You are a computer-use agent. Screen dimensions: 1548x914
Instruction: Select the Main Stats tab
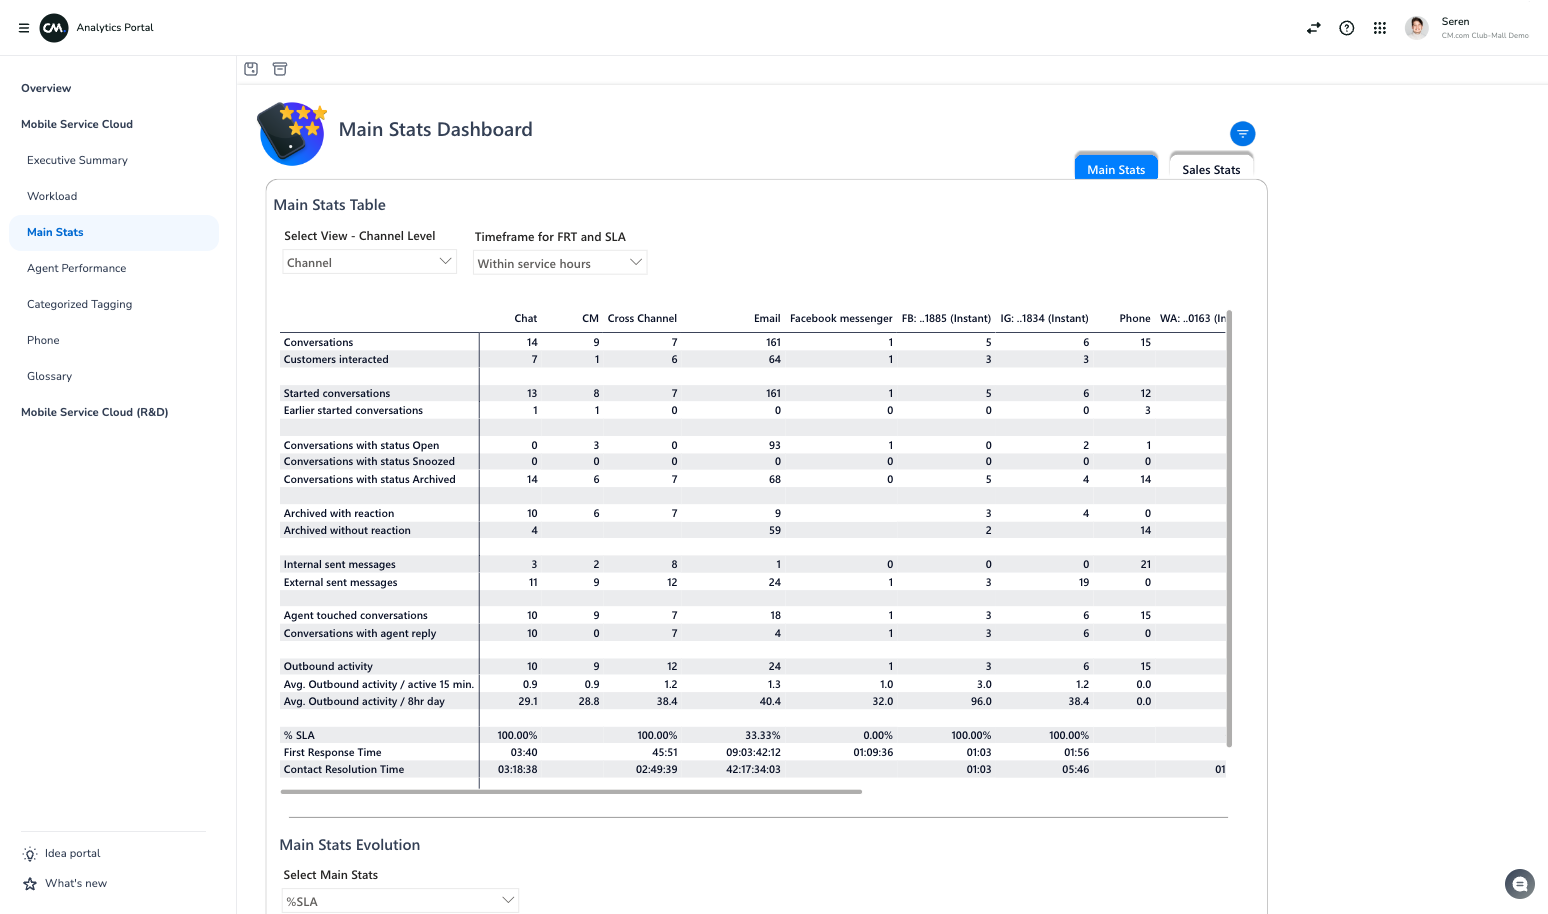1115,169
